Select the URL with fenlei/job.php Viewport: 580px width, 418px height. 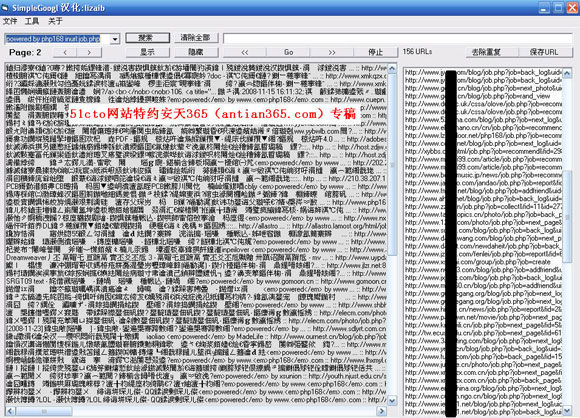483,254
